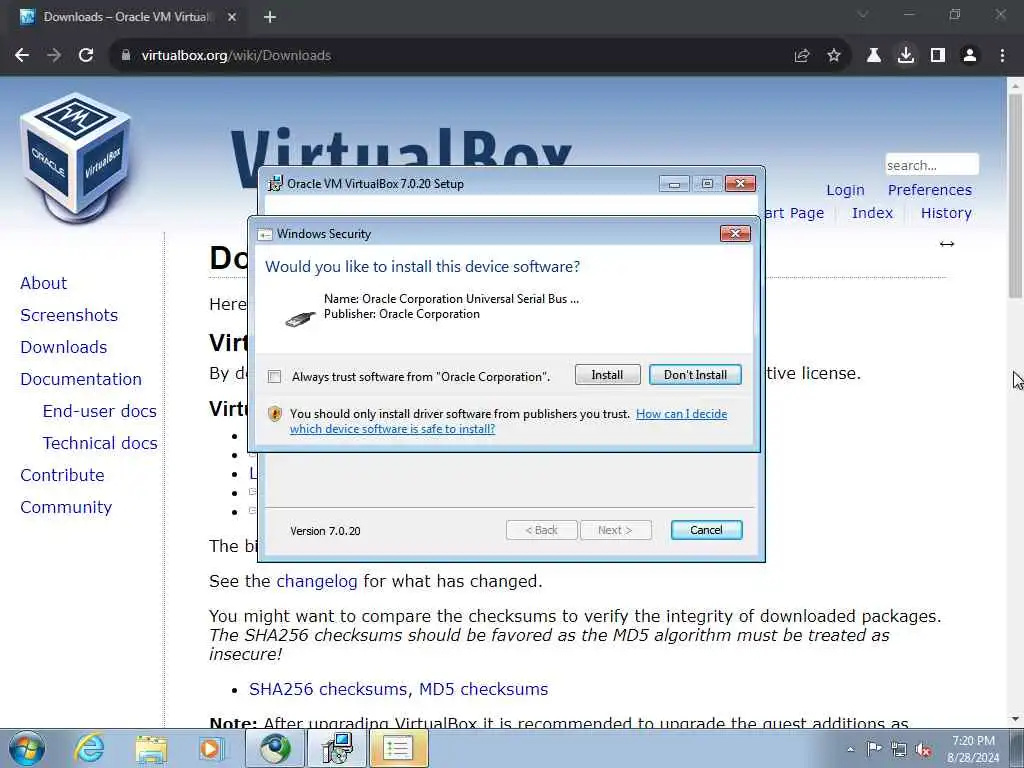The width and height of the screenshot is (1024, 768).
Task: Open MD5 checksums link
Action: pyautogui.click(x=483, y=689)
